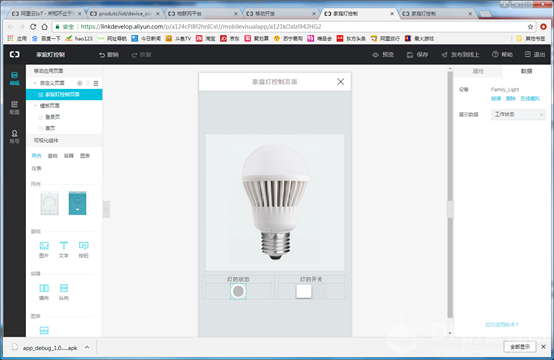The width and height of the screenshot is (554, 360).
Task: Select the 图片 image component
Action: (x=44, y=249)
